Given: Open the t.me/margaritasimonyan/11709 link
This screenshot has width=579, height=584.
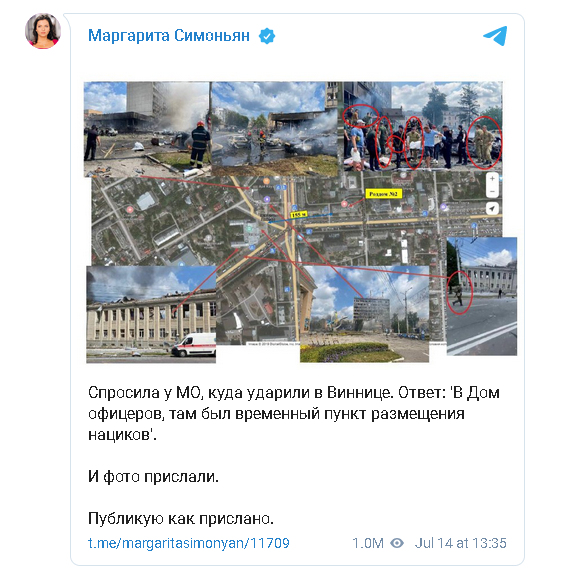Looking at the screenshot, I should [x=189, y=543].
